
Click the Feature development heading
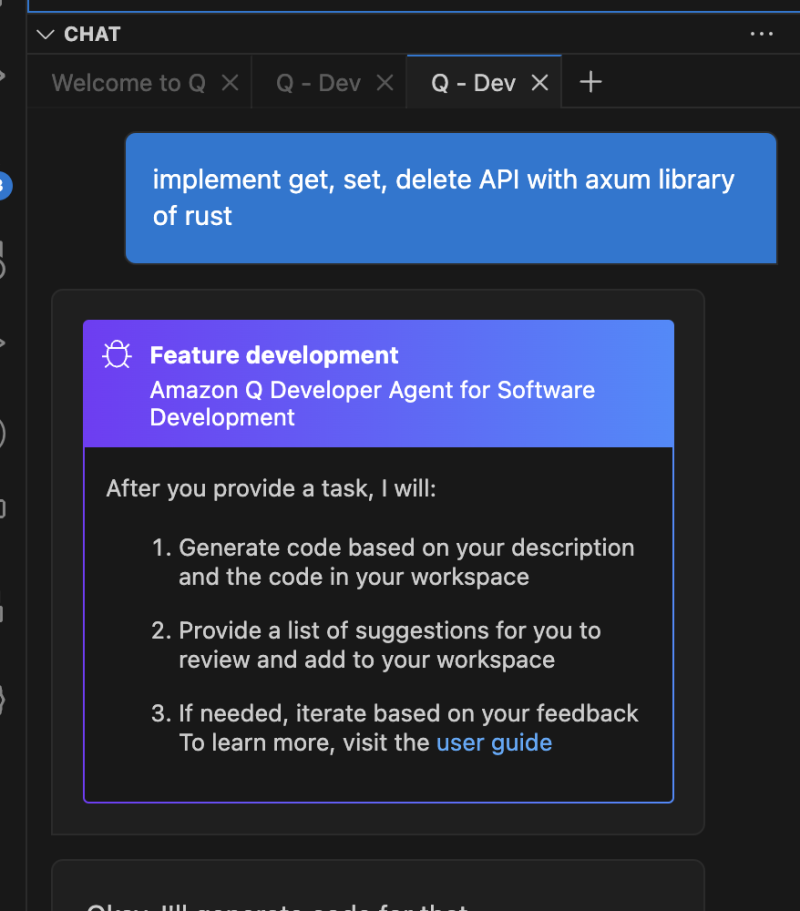(274, 355)
